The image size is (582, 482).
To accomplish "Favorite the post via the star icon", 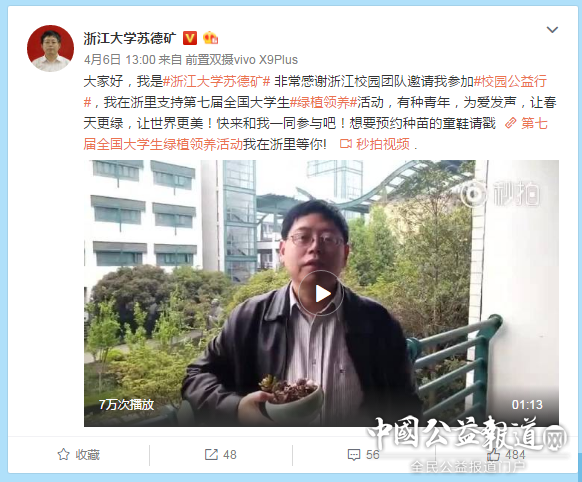I will pyautogui.click(x=63, y=455).
